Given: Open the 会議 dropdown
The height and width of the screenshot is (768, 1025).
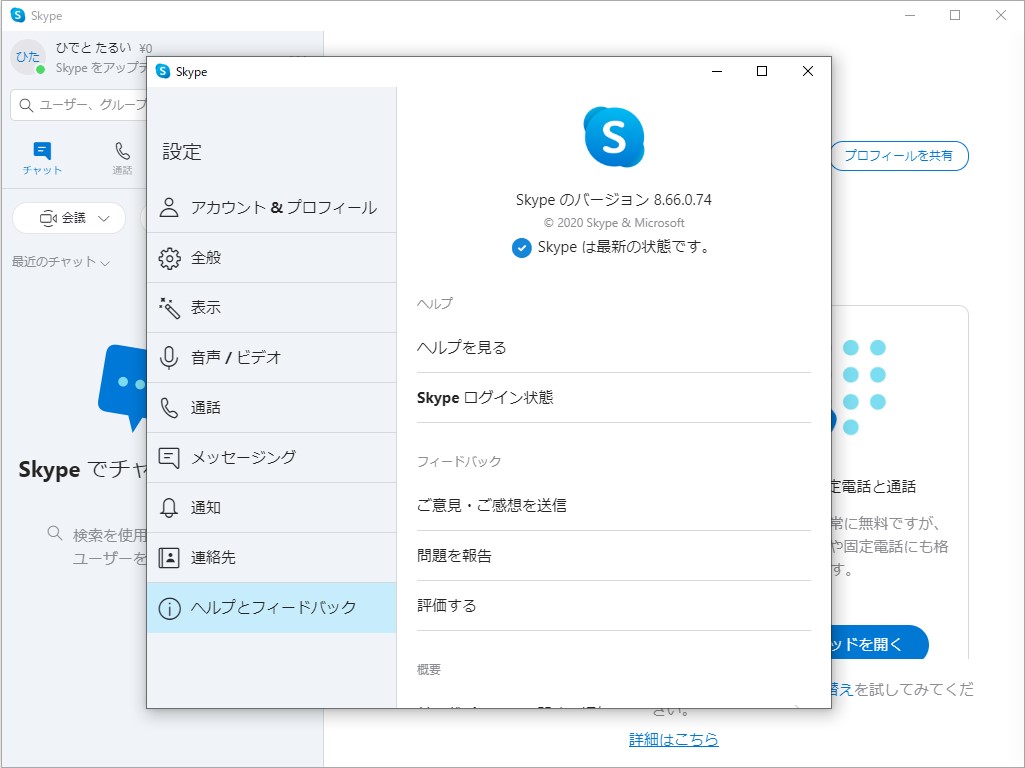Looking at the screenshot, I should 69,217.
